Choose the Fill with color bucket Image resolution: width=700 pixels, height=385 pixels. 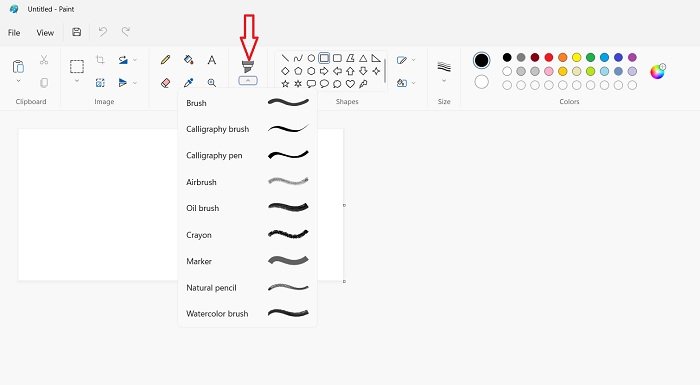pos(188,59)
